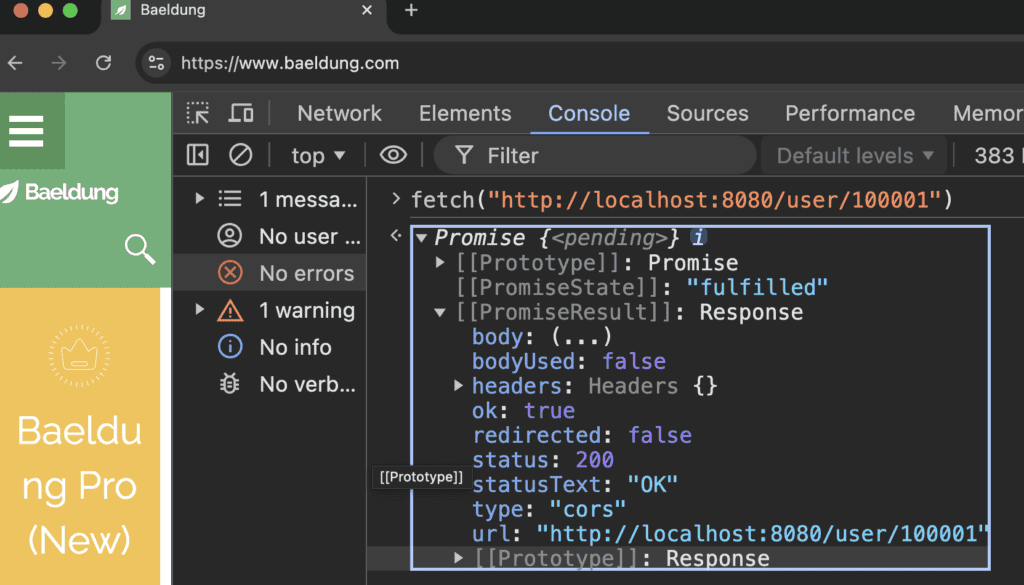Screen dimensions: 1024x585
Task: Open the Baeldung hamburger menu
Action: click(x=26, y=131)
